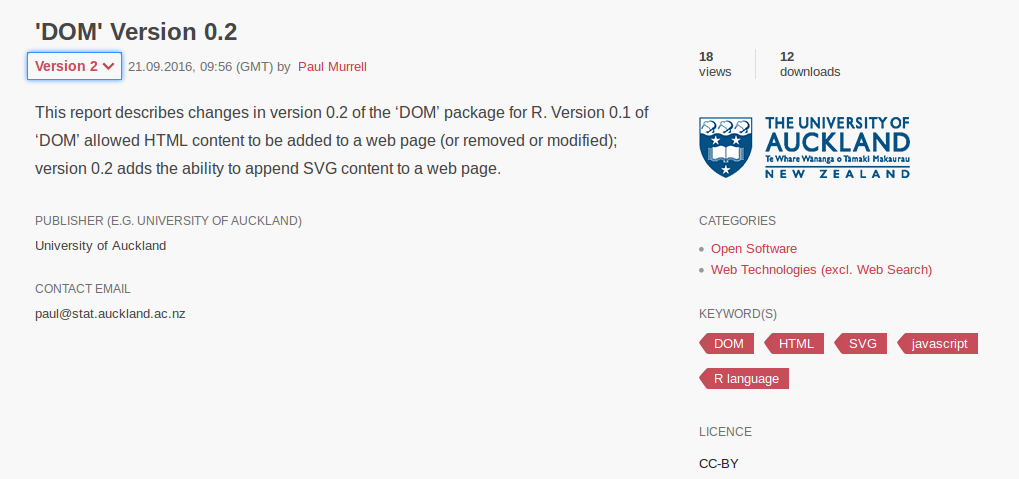The width and height of the screenshot is (1019, 479).
Task: Click the CC-BY licence text
Action: [719, 463]
